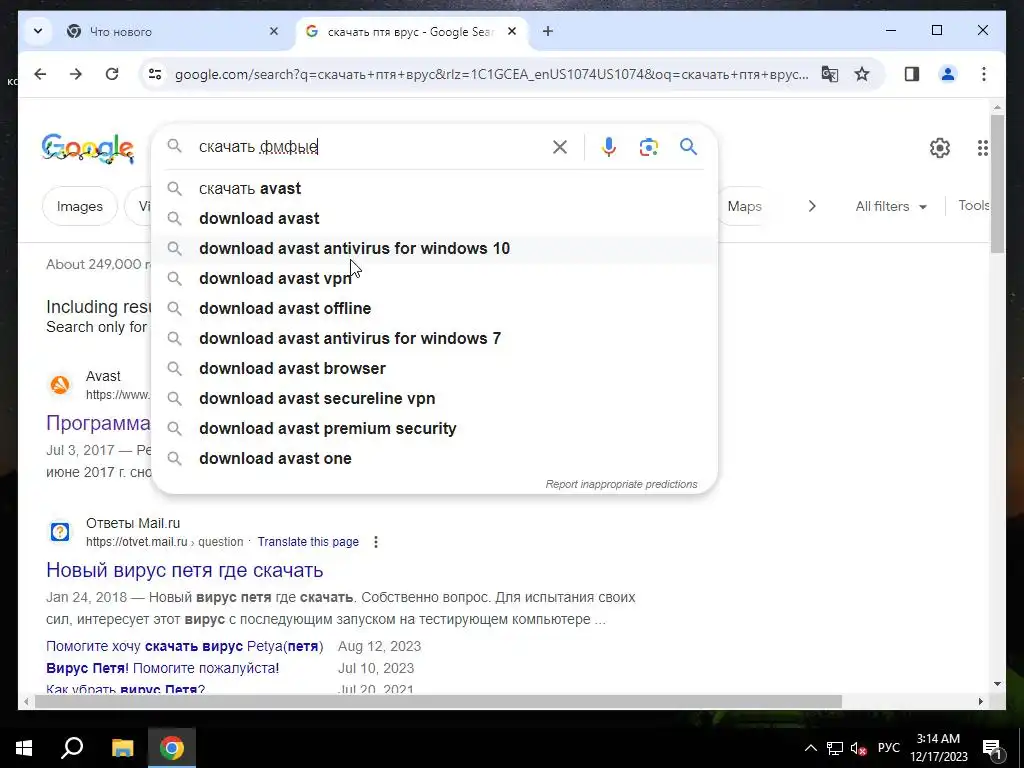
Task: Focus the browser address bar
Action: 491,74
